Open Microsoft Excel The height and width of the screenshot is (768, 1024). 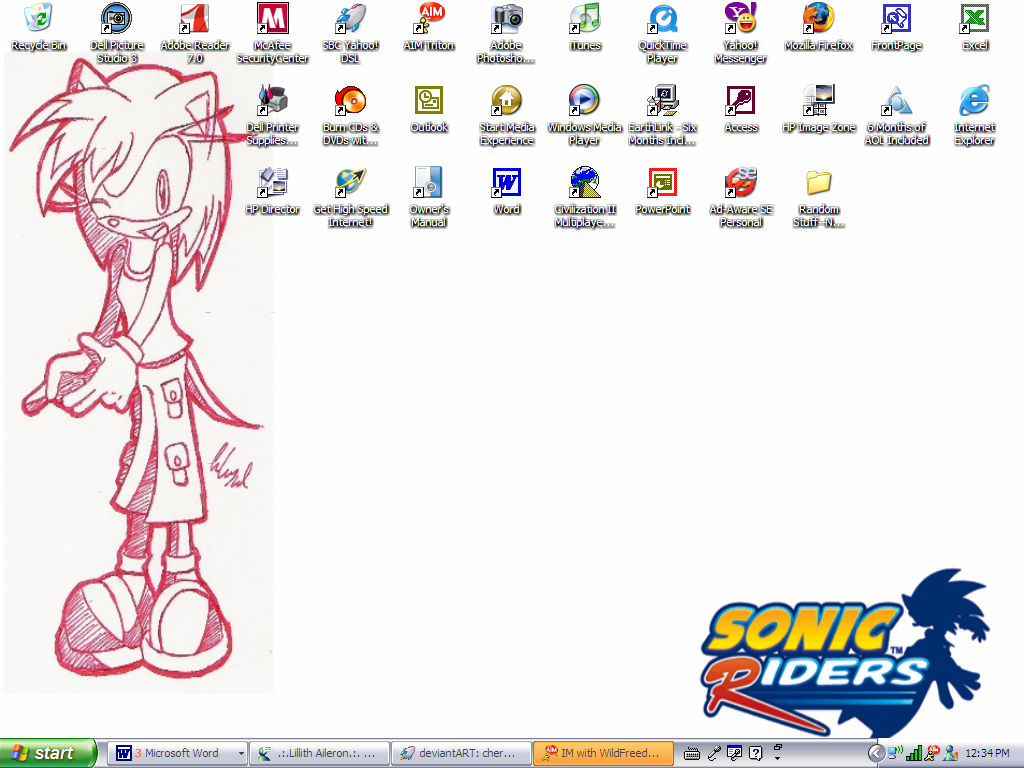(x=975, y=20)
